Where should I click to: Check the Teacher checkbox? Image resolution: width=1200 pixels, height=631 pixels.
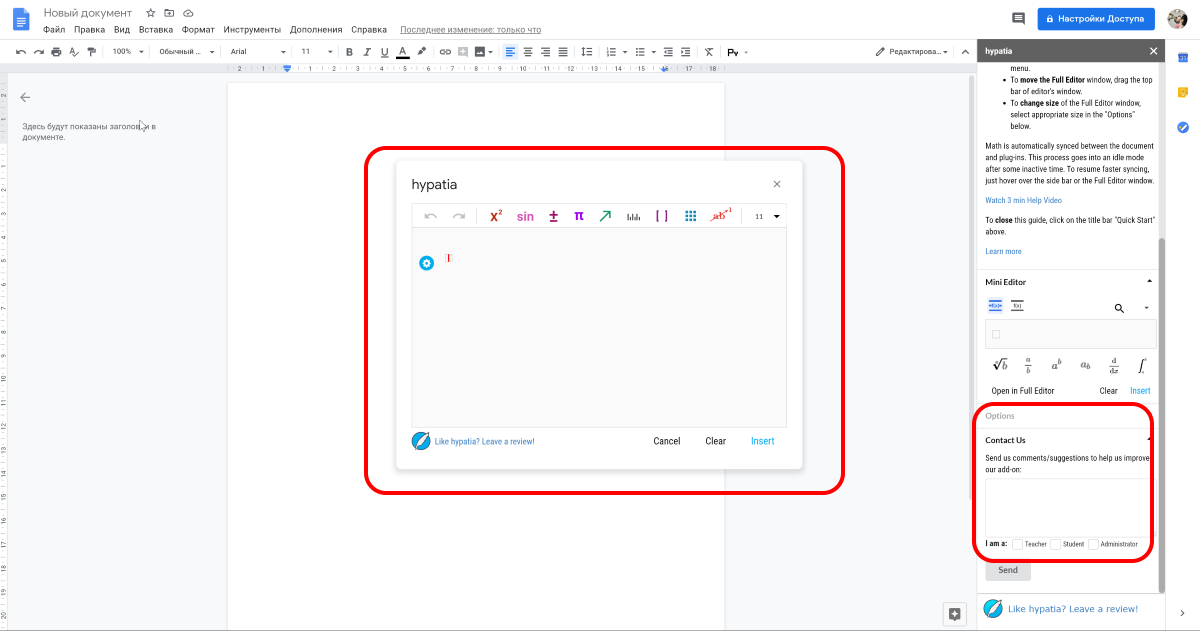(1017, 544)
